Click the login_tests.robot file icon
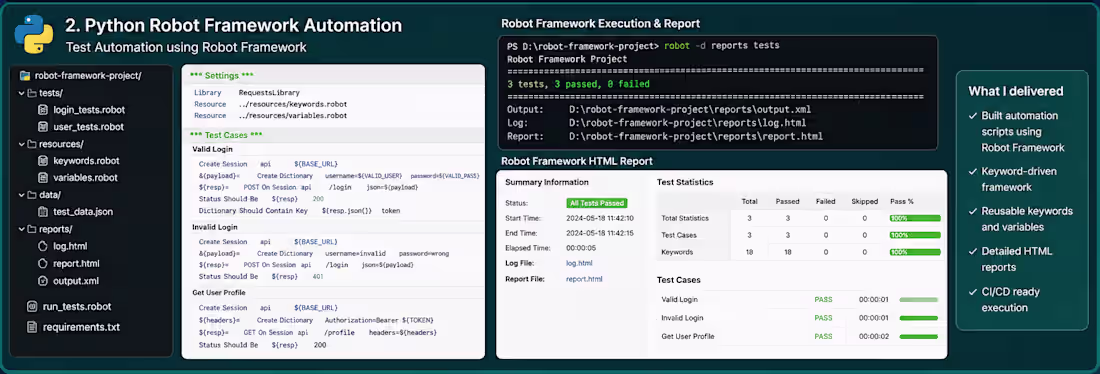This screenshot has height=374, width=1100. point(43,110)
